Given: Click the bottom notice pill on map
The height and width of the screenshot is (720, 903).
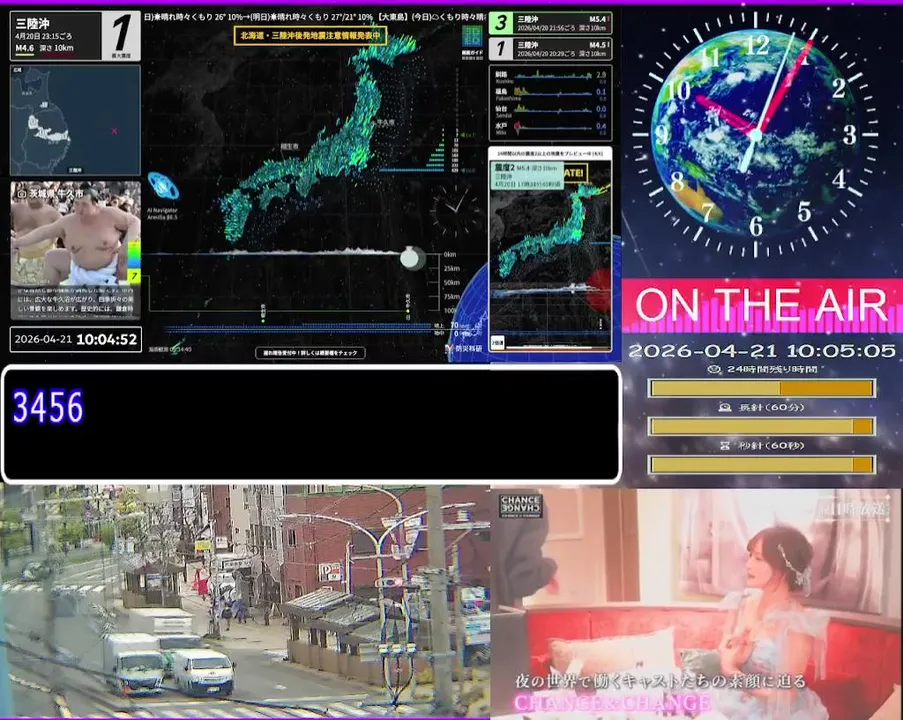Looking at the screenshot, I should (x=310, y=353).
